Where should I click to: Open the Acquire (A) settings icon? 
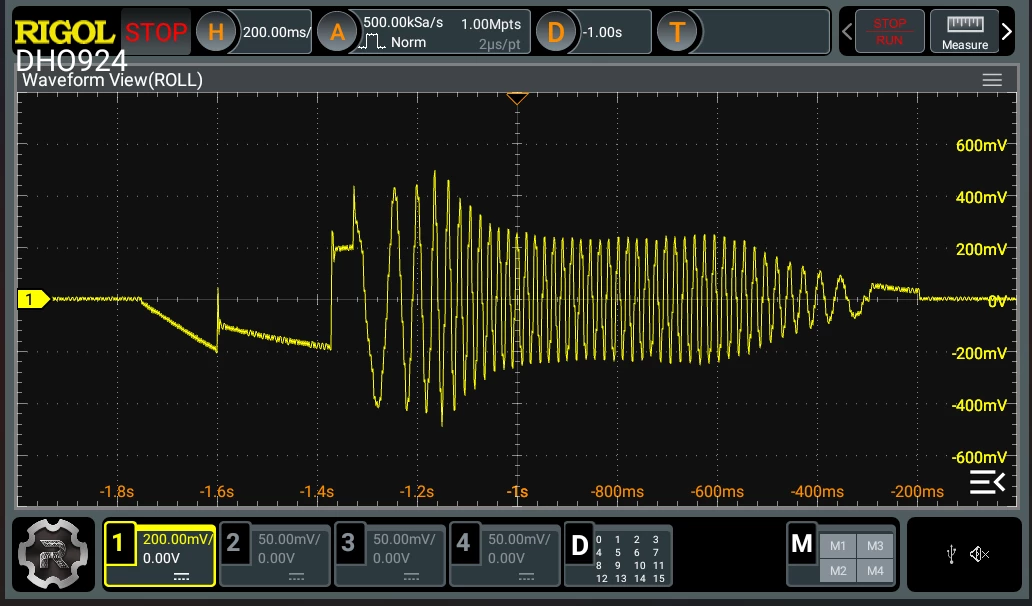coord(337,32)
